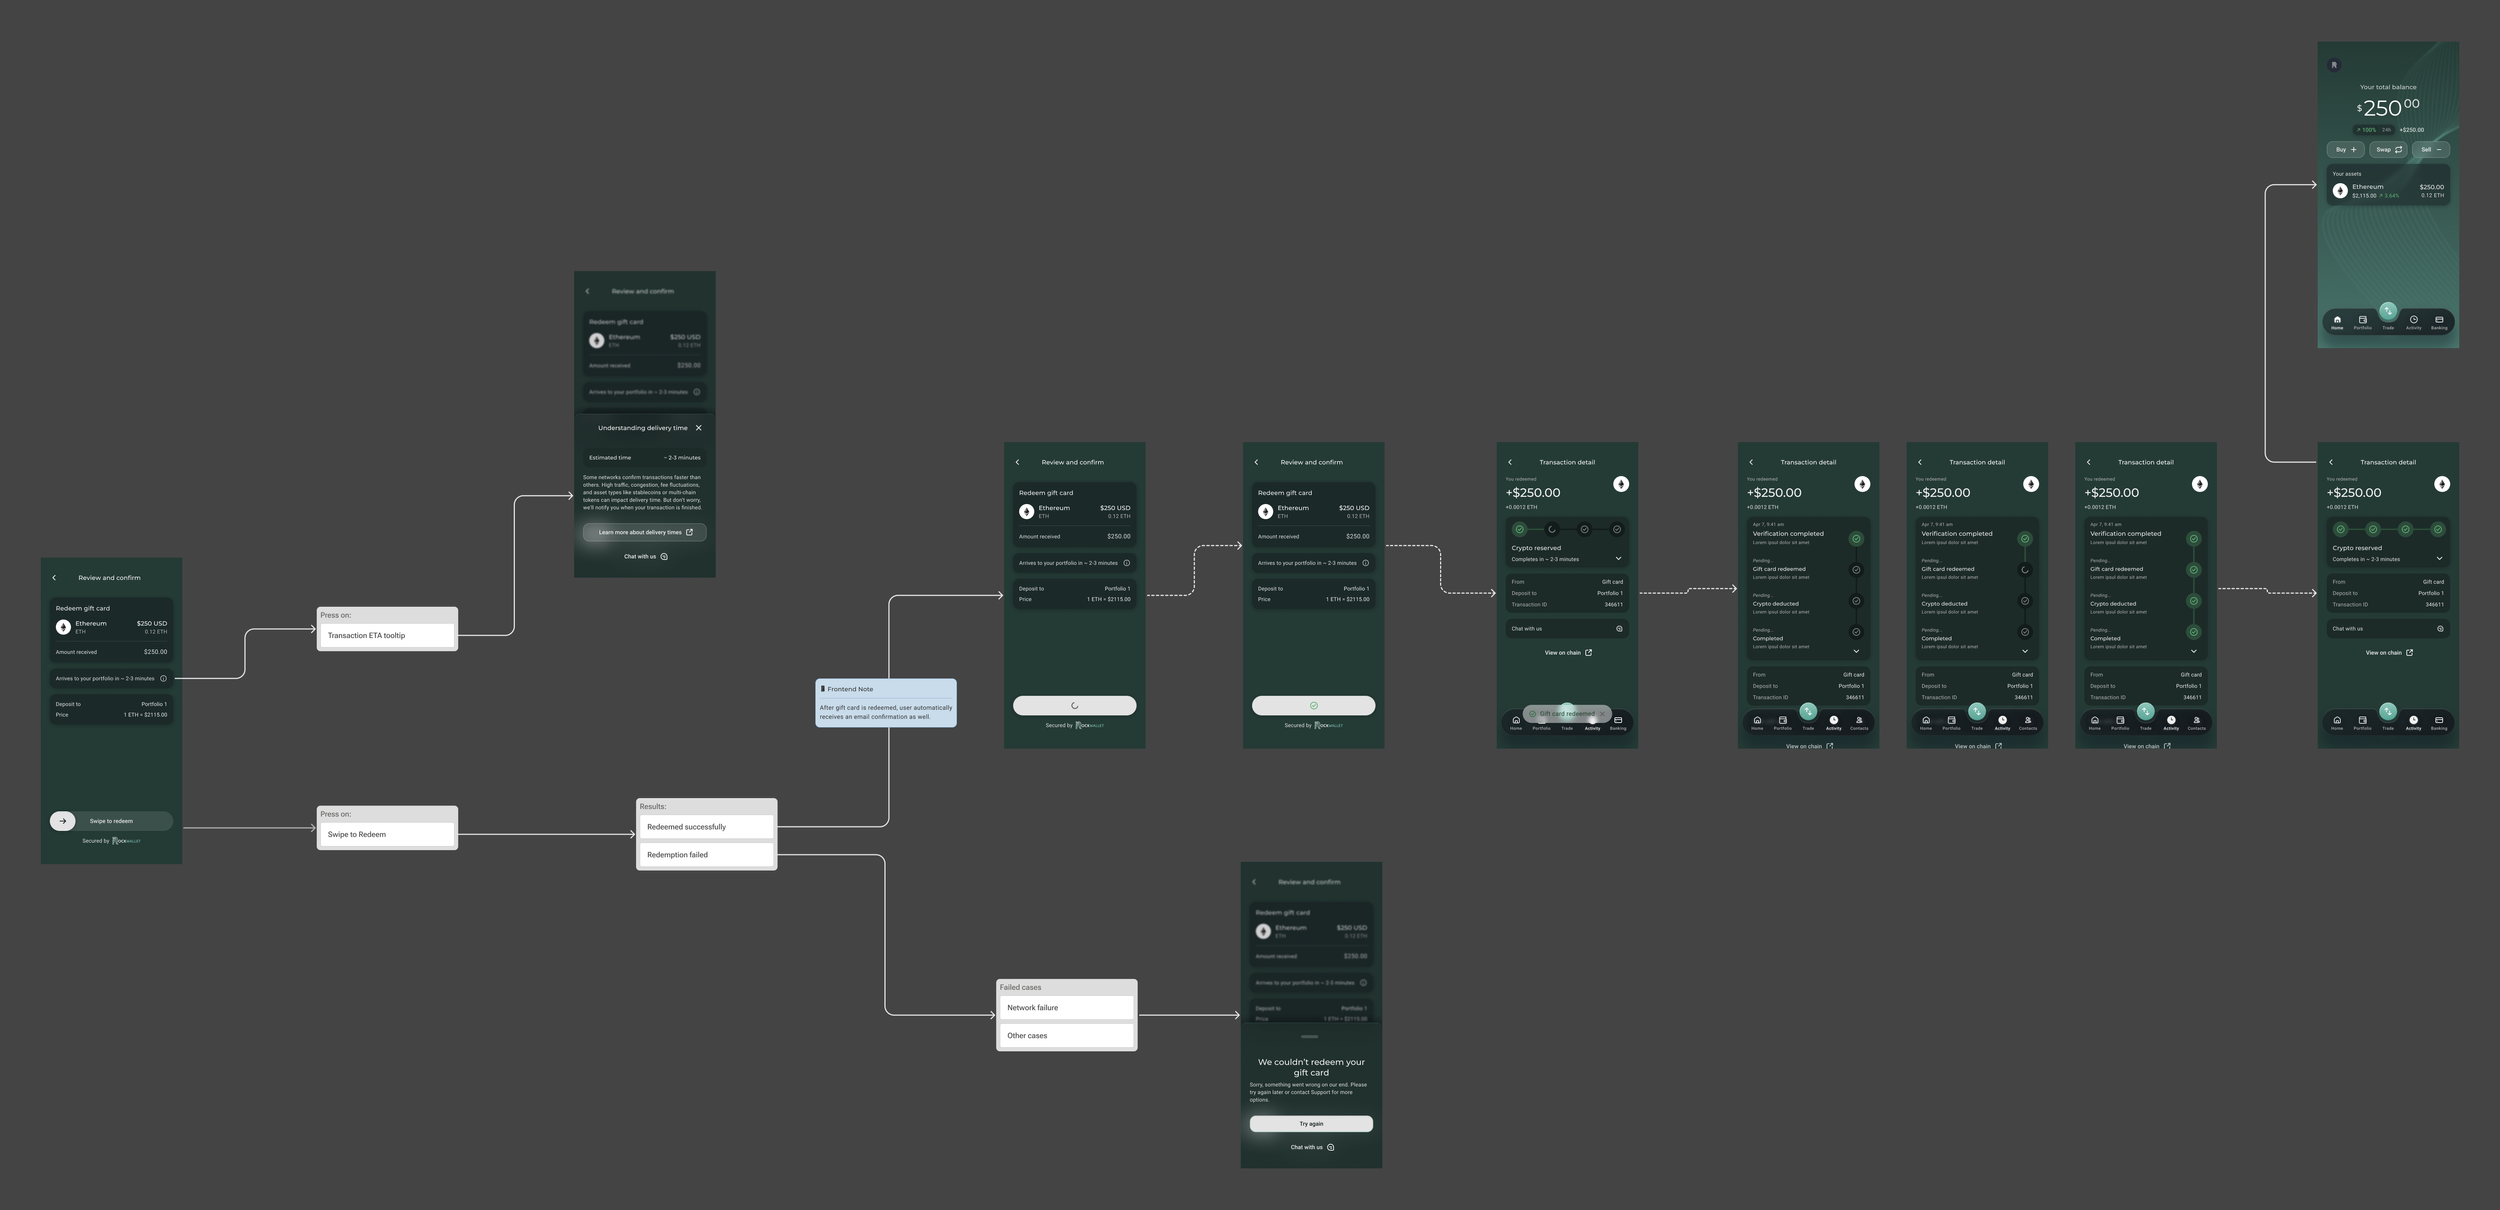Screen dimensions: 2500x1210
Task: Click spinner step in toast screen's progress tracker
Action: [1552, 530]
